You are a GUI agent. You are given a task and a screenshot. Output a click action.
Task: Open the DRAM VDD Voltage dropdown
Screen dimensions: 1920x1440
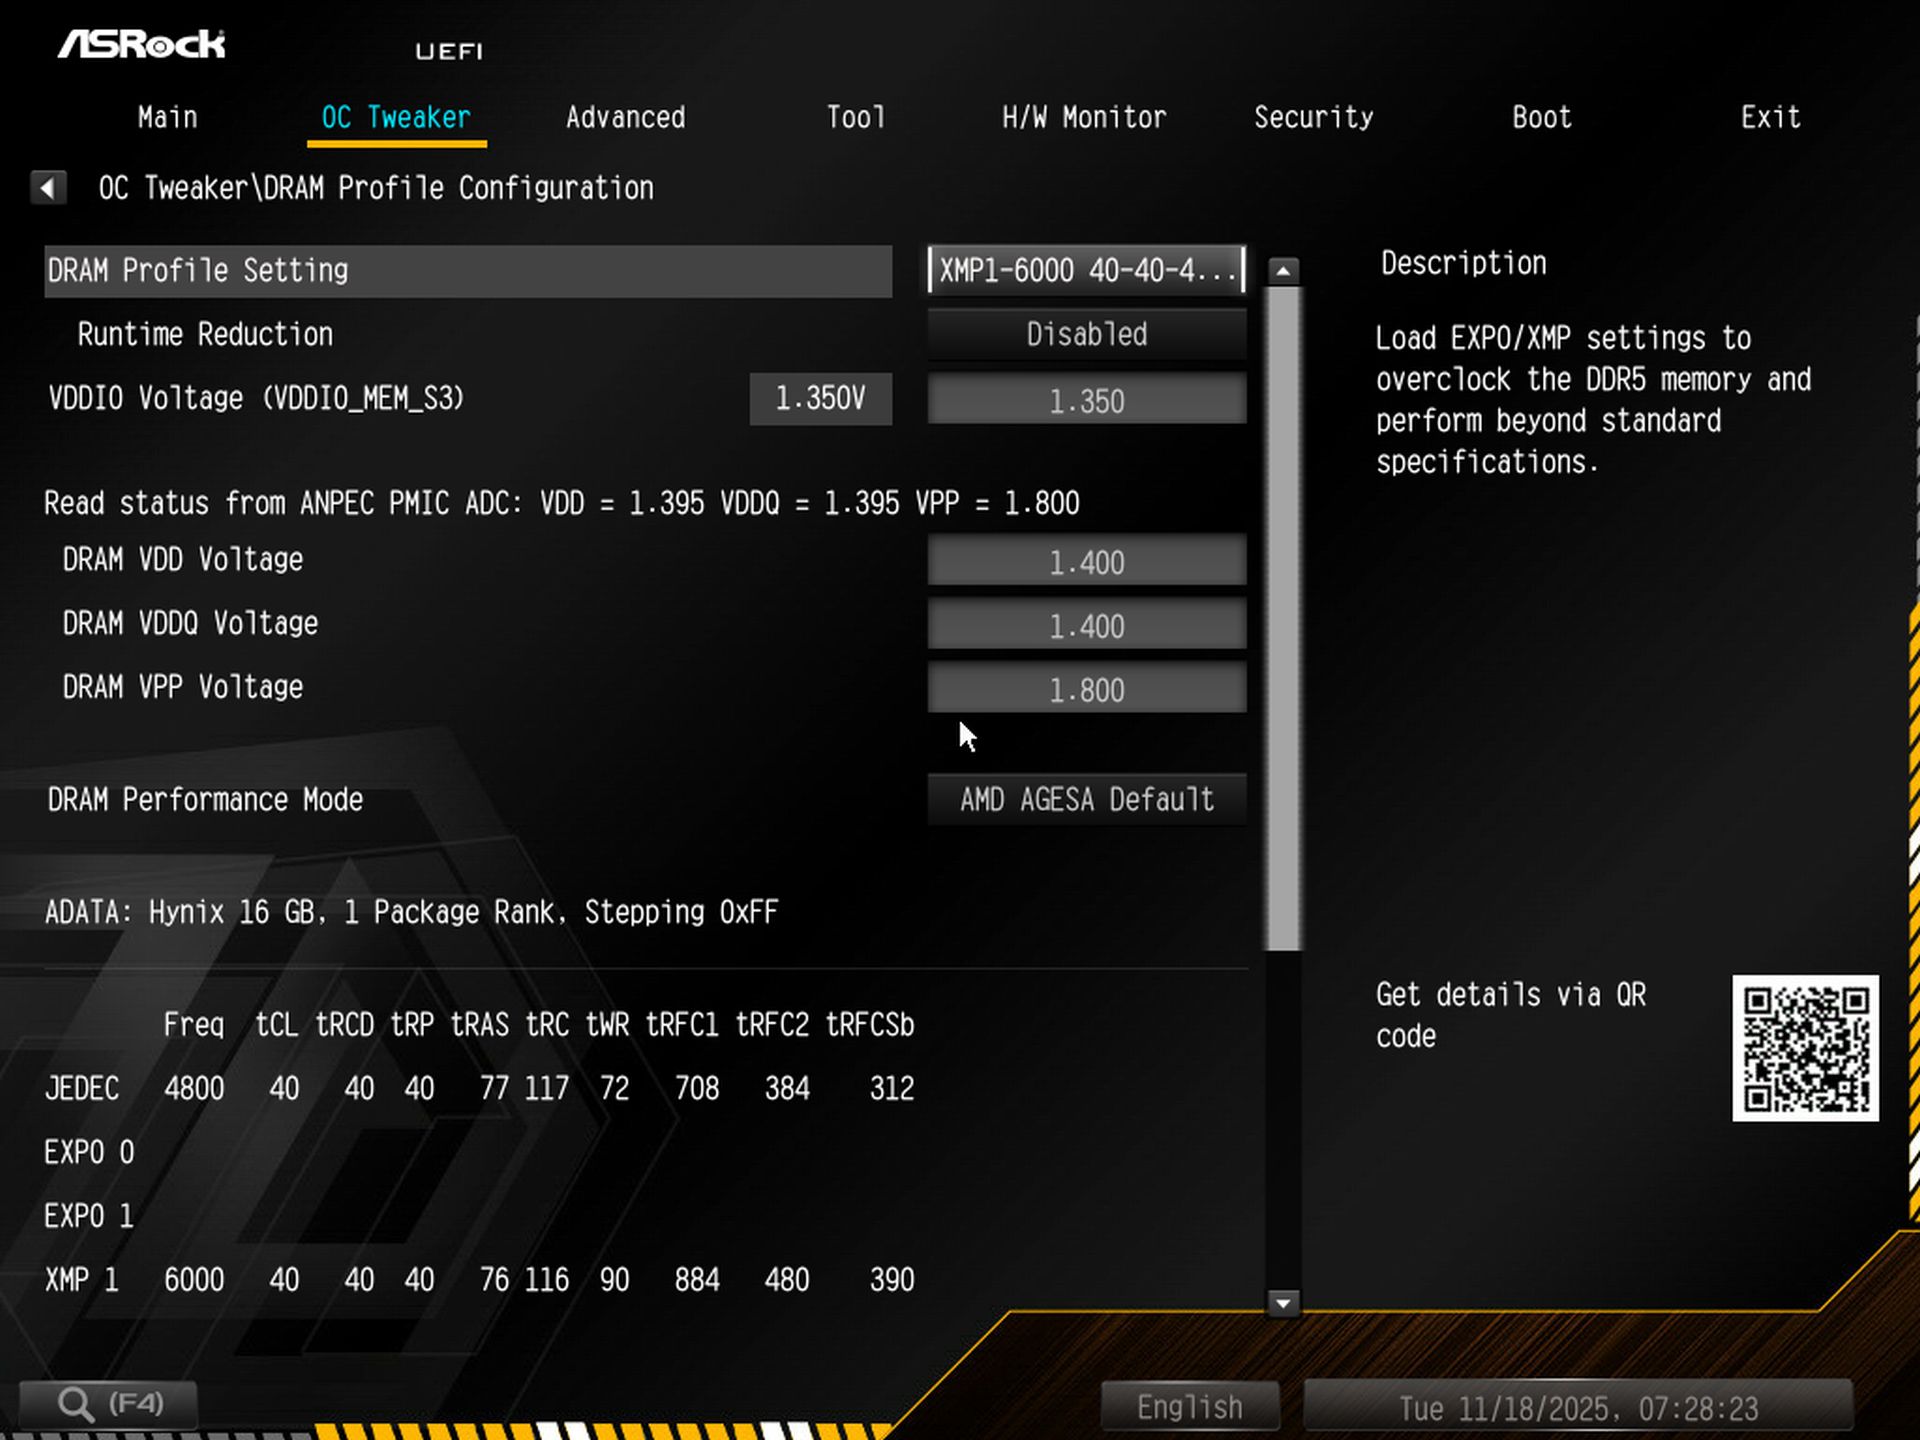tap(1086, 561)
